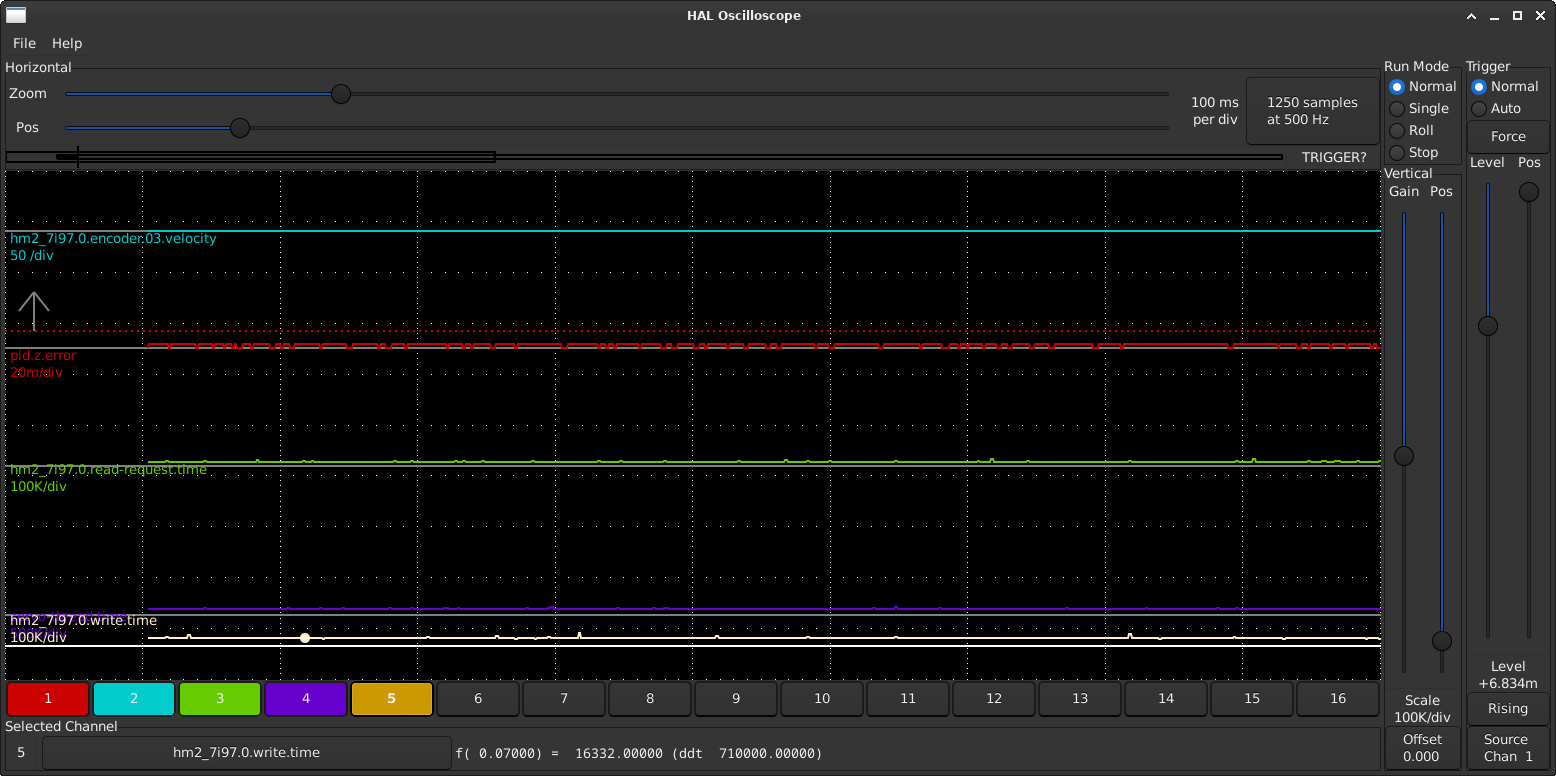Screen dimensions: 1556x776
Task: Open the vertical Scale 100K/div setting
Action: (x=1421, y=708)
